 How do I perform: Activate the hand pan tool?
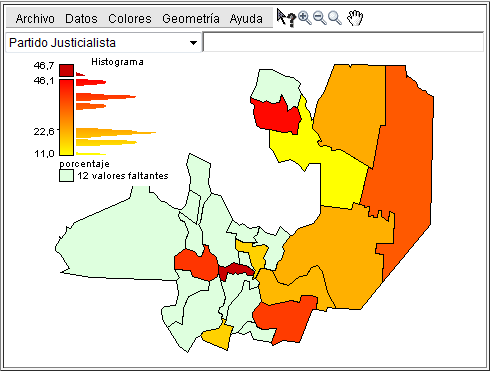tap(355, 18)
